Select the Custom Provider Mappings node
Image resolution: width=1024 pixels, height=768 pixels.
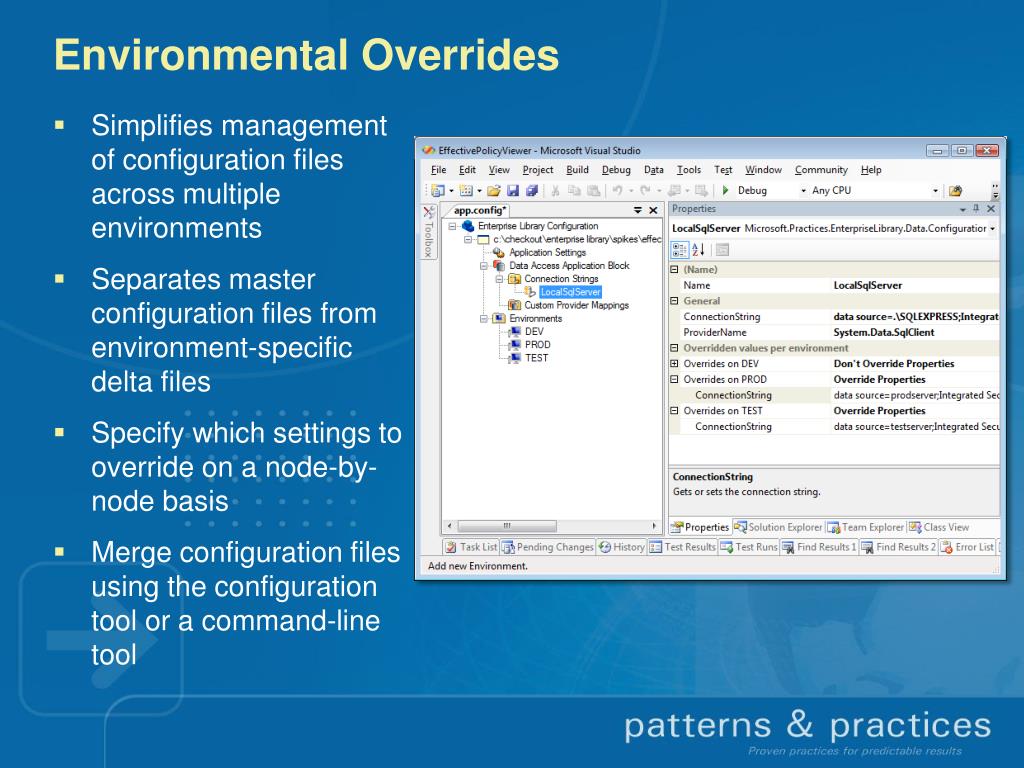(x=576, y=306)
